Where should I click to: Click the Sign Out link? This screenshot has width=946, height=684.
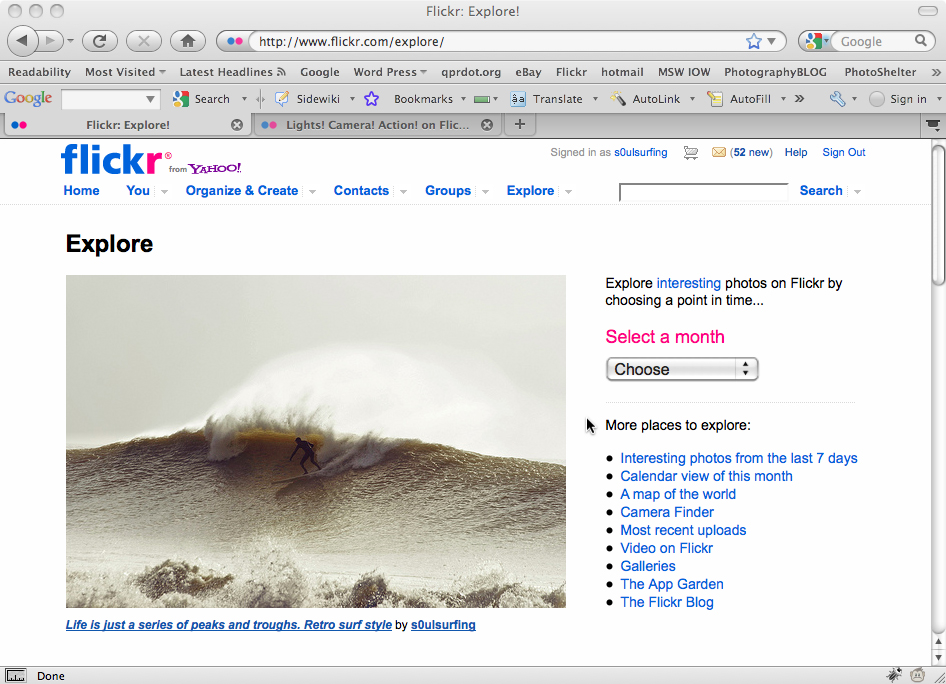click(843, 152)
